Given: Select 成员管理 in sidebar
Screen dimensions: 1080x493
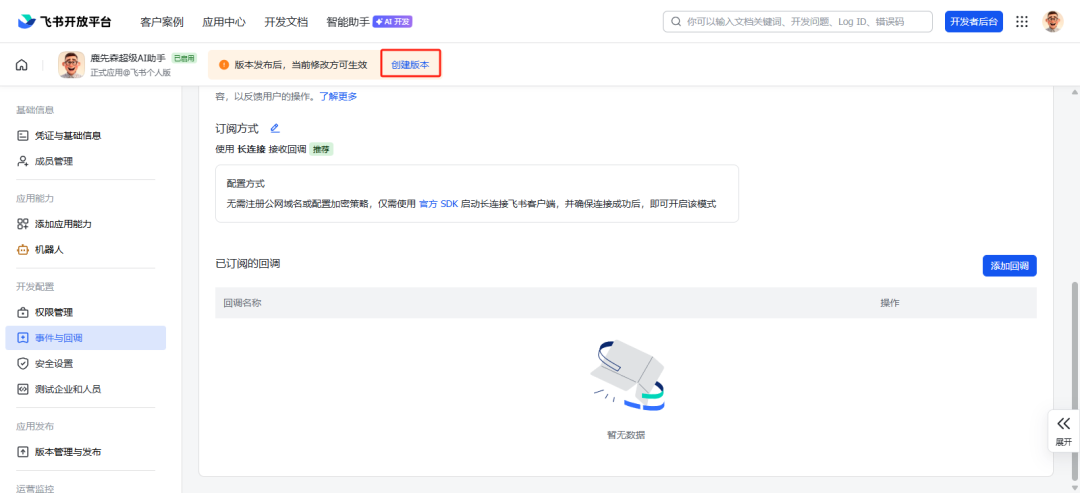Looking at the screenshot, I should click(85, 161).
